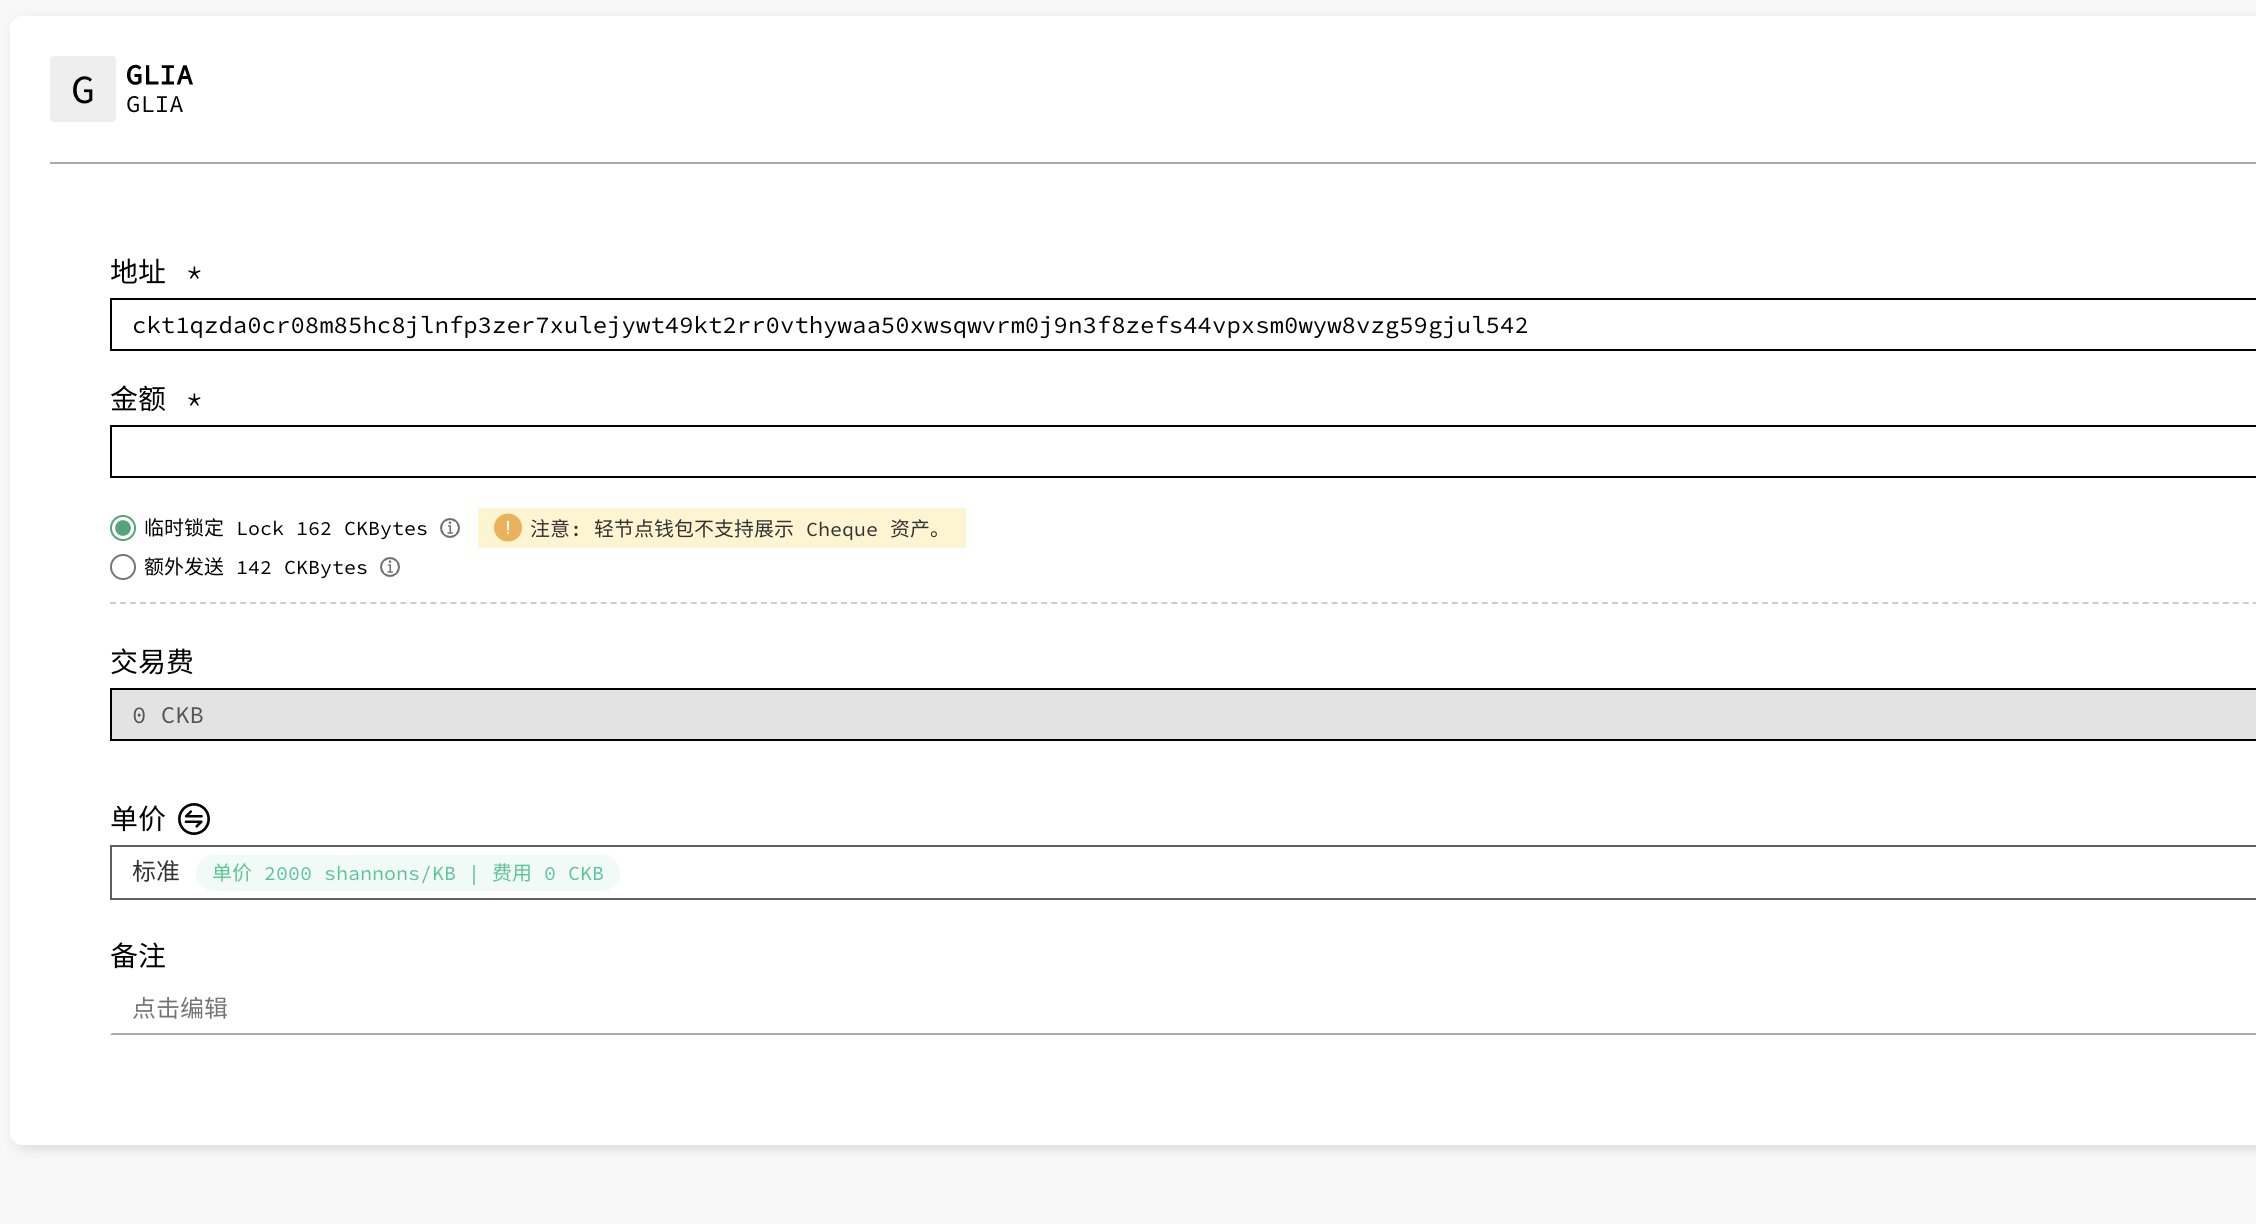The image size is (2256, 1224).
Task: Click the 备注 label
Action: tap(138, 956)
